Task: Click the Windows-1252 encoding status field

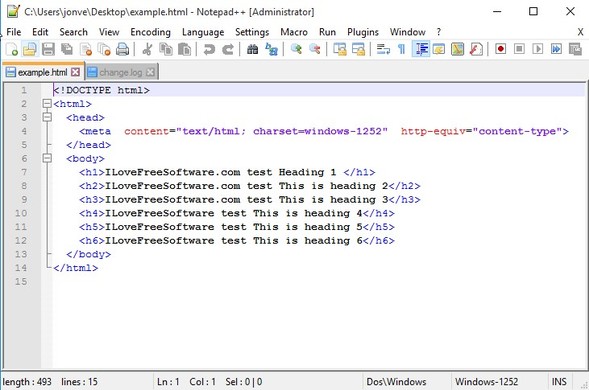Action: 486,382
